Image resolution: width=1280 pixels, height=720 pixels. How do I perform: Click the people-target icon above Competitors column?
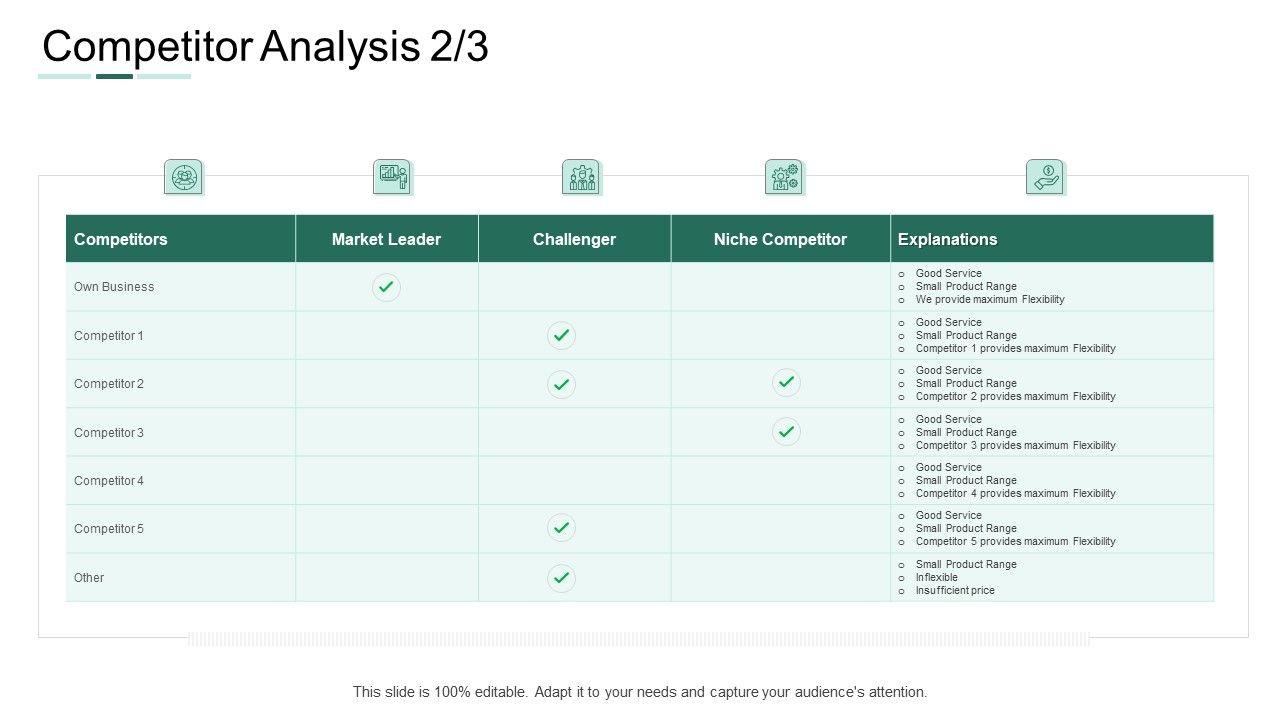183,177
